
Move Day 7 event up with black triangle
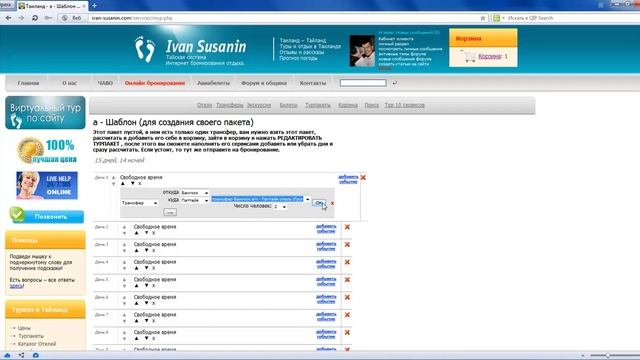(136, 321)
